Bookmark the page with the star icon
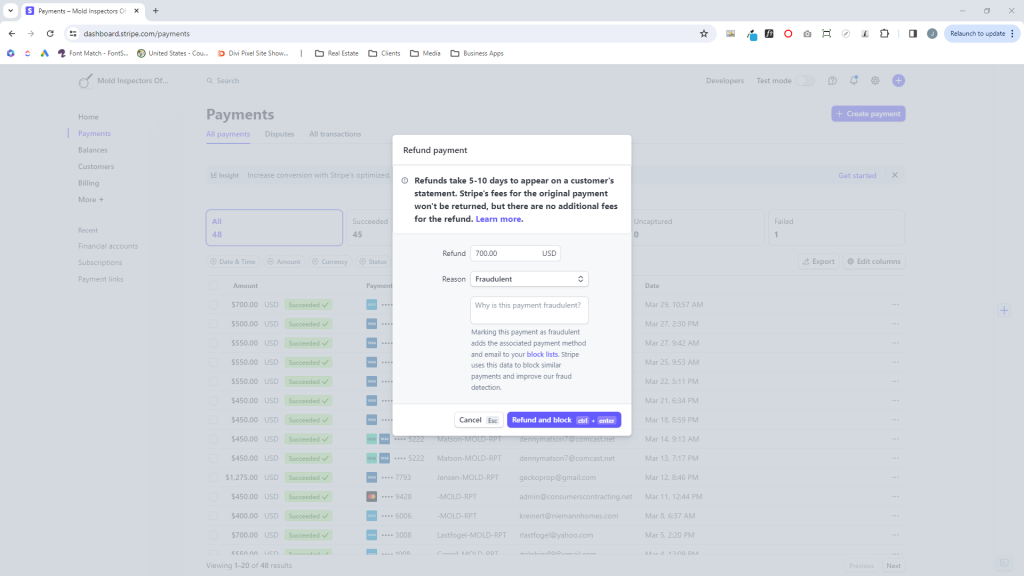Viewport: 1024px width, 576px height. point(704,33)
